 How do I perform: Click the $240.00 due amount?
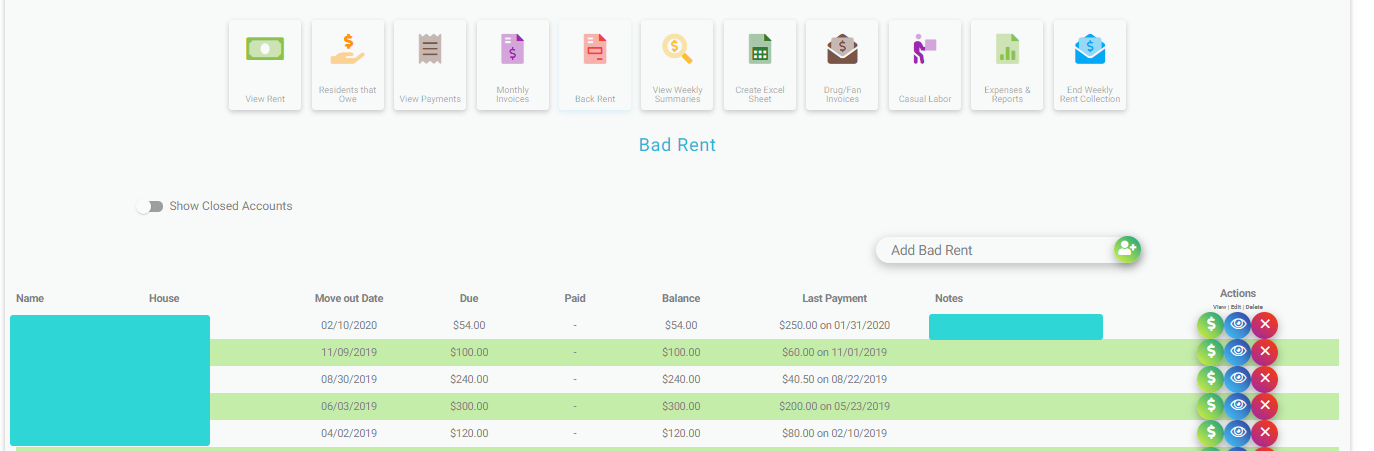pyautogui.click(x=469, y=379)
